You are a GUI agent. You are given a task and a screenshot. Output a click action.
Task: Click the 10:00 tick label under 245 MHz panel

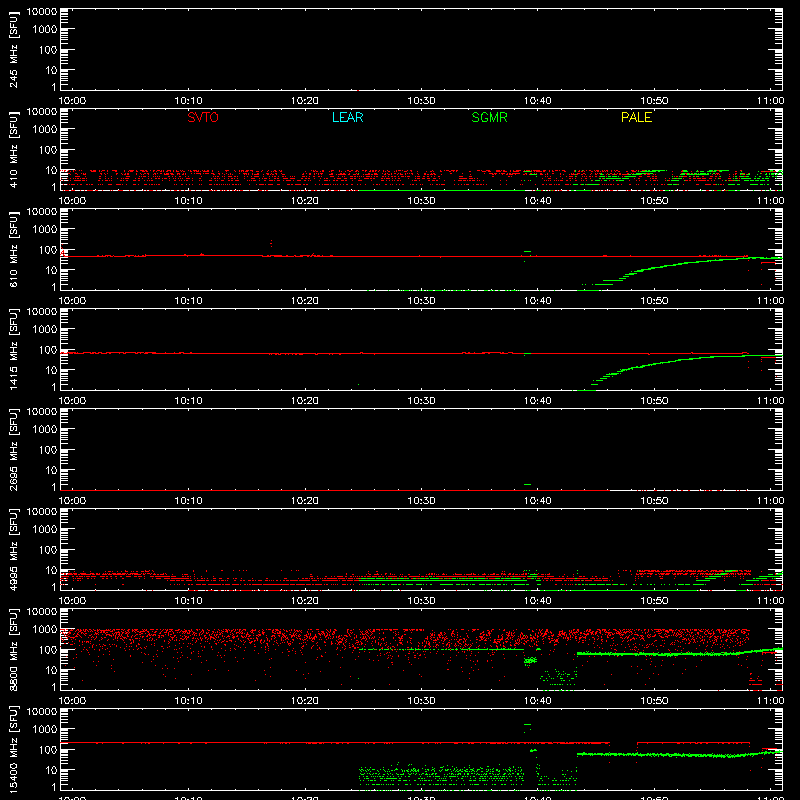coord(72,101)
